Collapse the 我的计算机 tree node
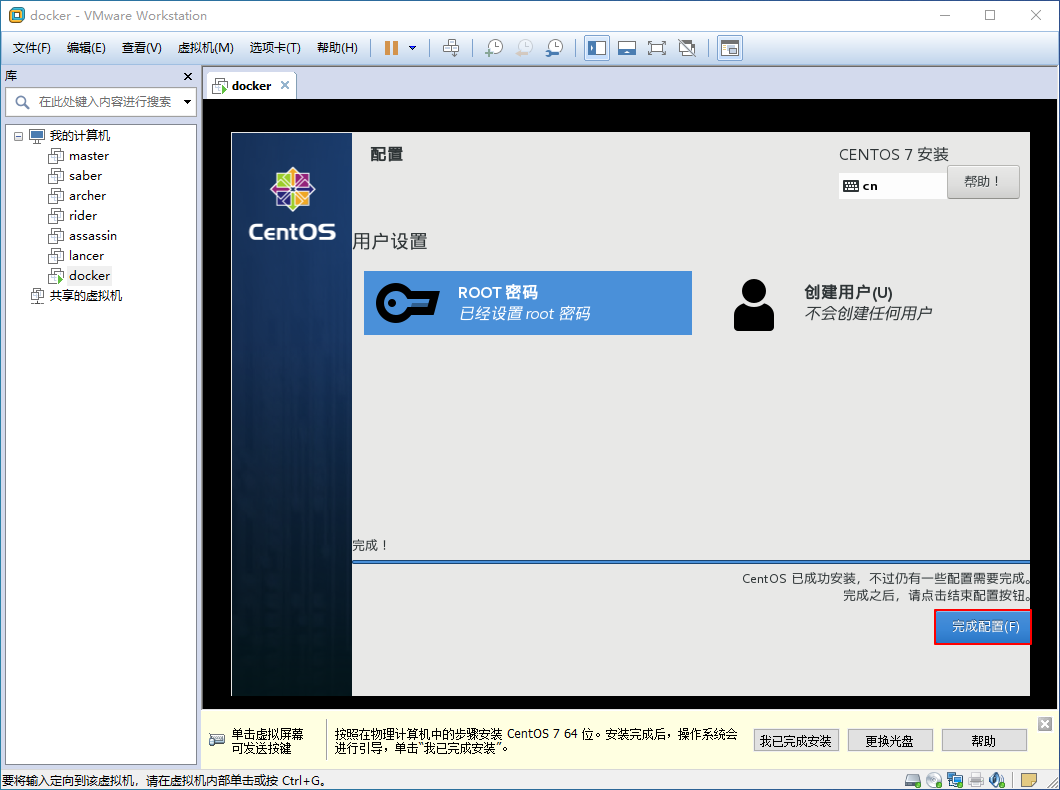 [x=16, y=135]
